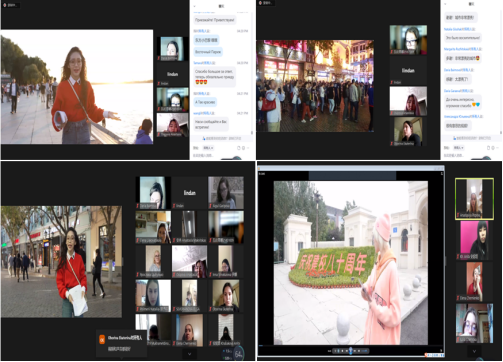503x362 pixels.
Task: Select the lindan participant tile in bottom-left grid
Action: click(189, 193)
